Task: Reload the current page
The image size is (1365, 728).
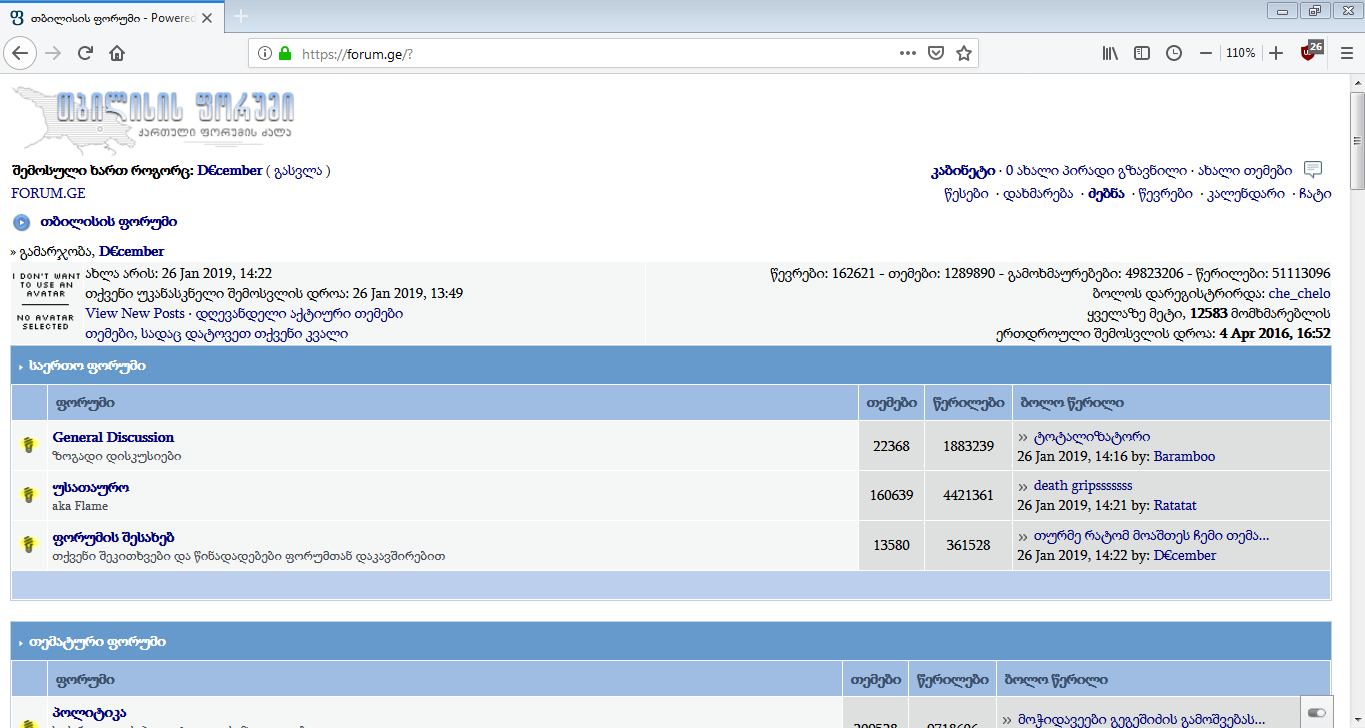Action: (85, 53)
